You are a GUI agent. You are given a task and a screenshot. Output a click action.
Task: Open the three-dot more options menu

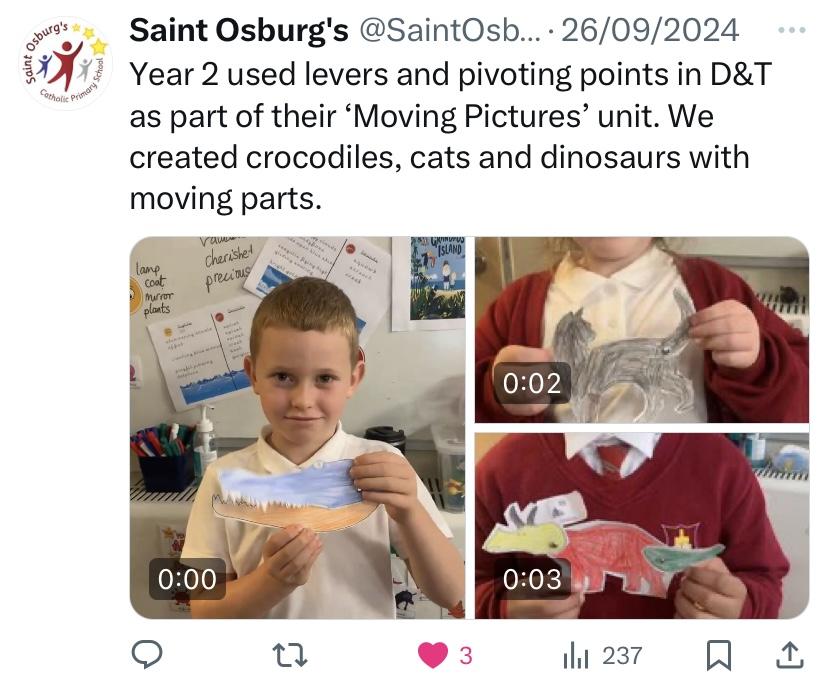792,30
